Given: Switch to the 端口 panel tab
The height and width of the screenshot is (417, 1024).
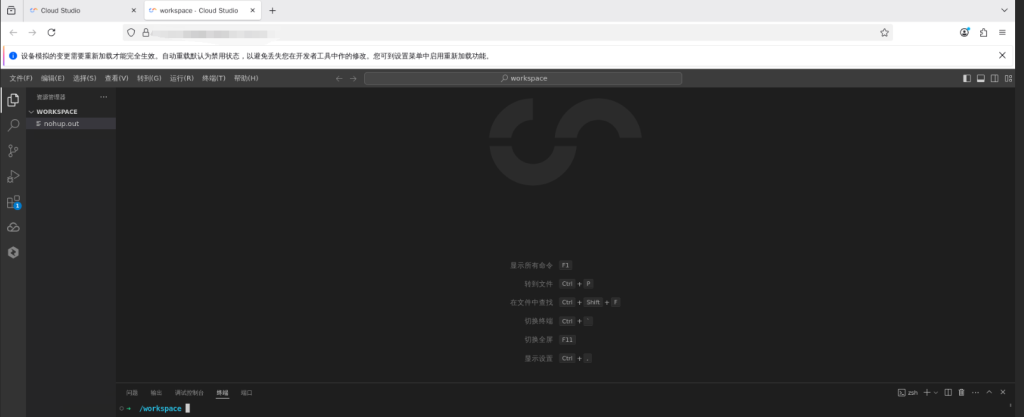Looking at the screenshot, I should tap(247, 393).
